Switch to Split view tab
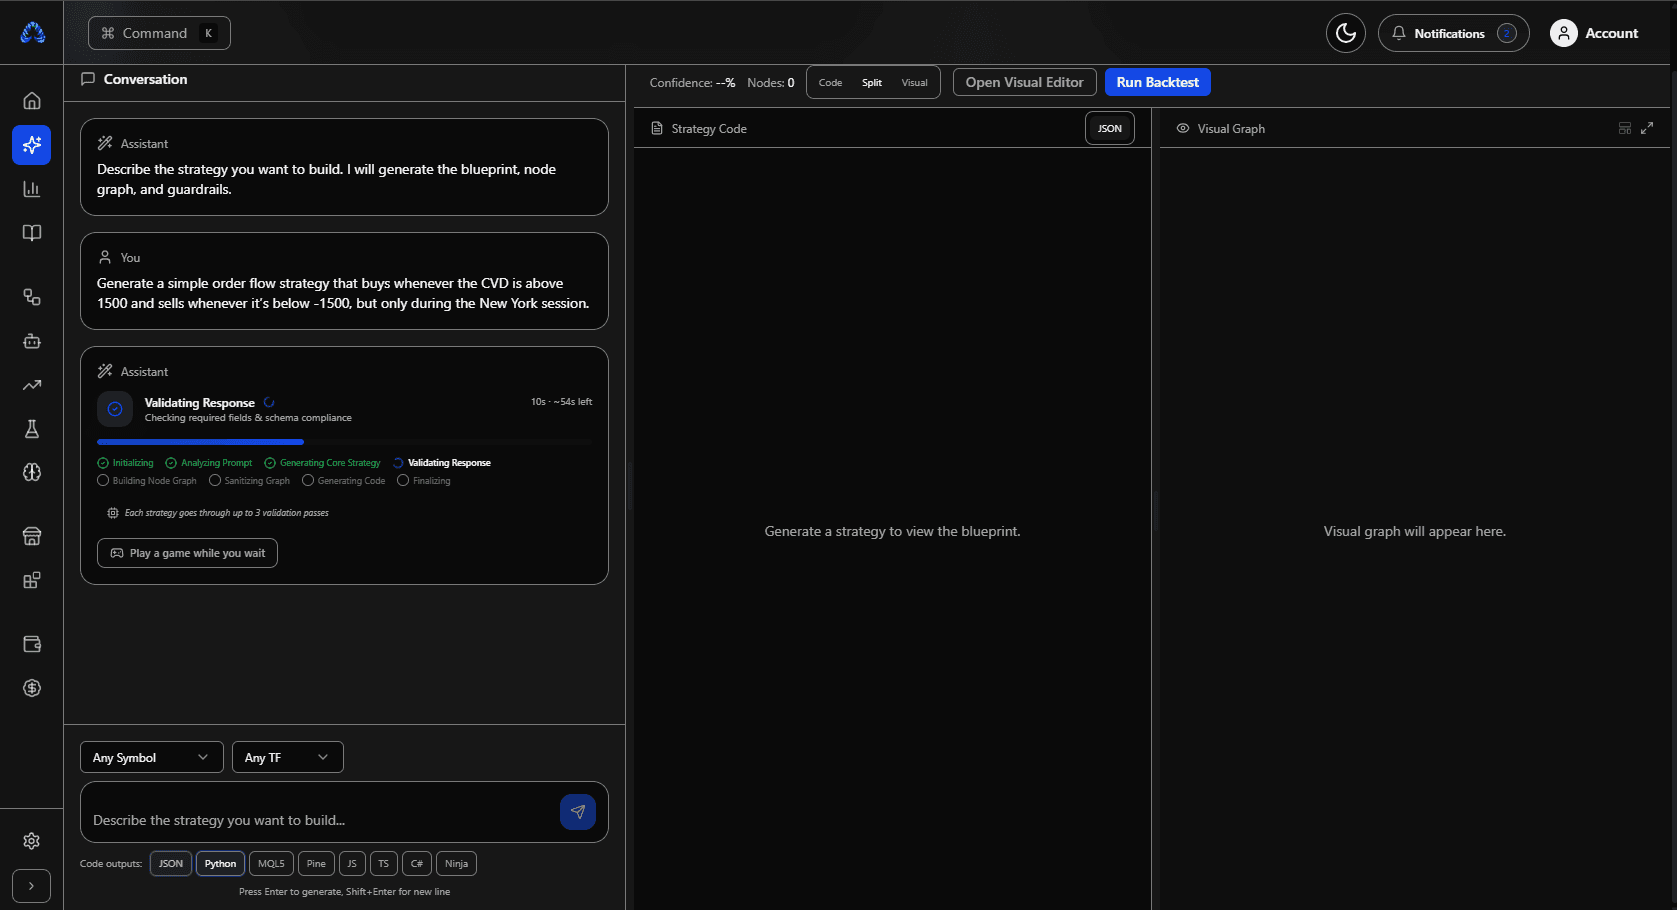This screenshot has width=1677, height=910. 872,83
